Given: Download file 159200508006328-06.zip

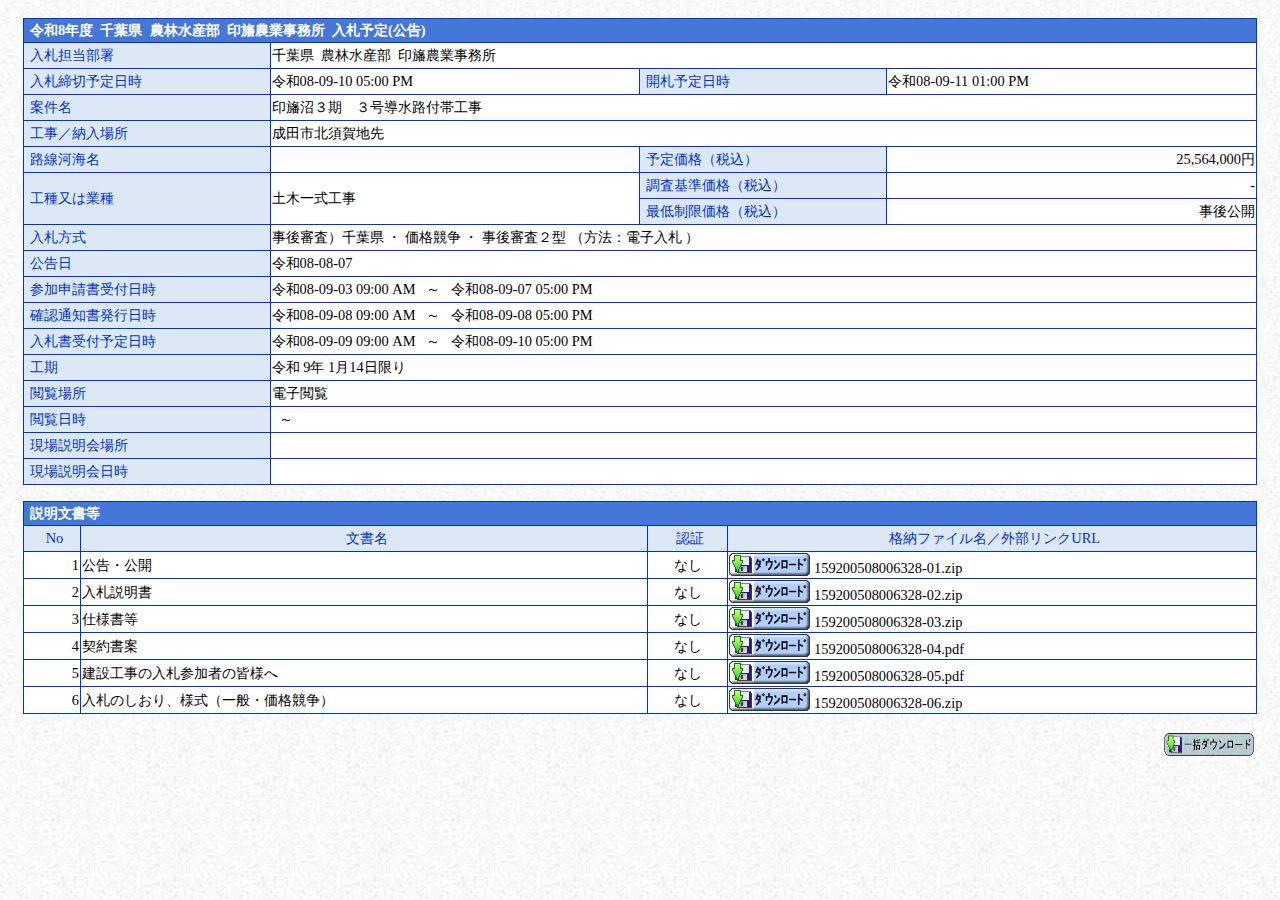Looking at the screenshot, I should pyautogui.click(x=769, y=699).
